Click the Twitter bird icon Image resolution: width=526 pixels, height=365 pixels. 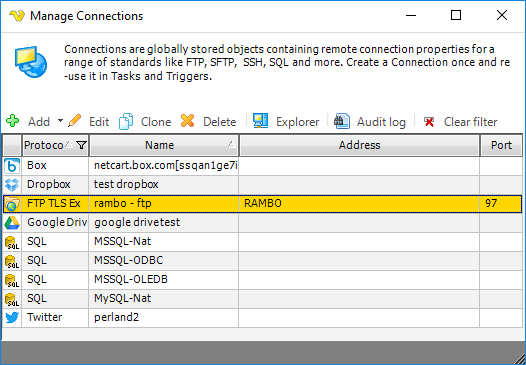(x=12, y=317)
